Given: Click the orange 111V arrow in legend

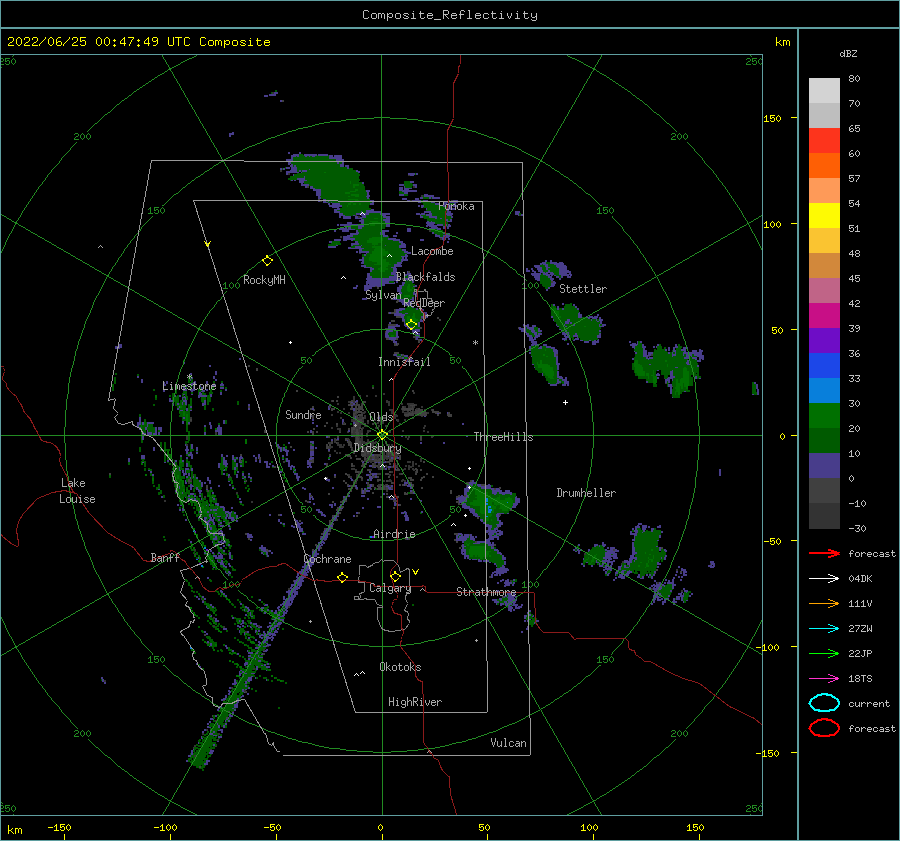Looking at the screenshot, I should coord(824,603).
